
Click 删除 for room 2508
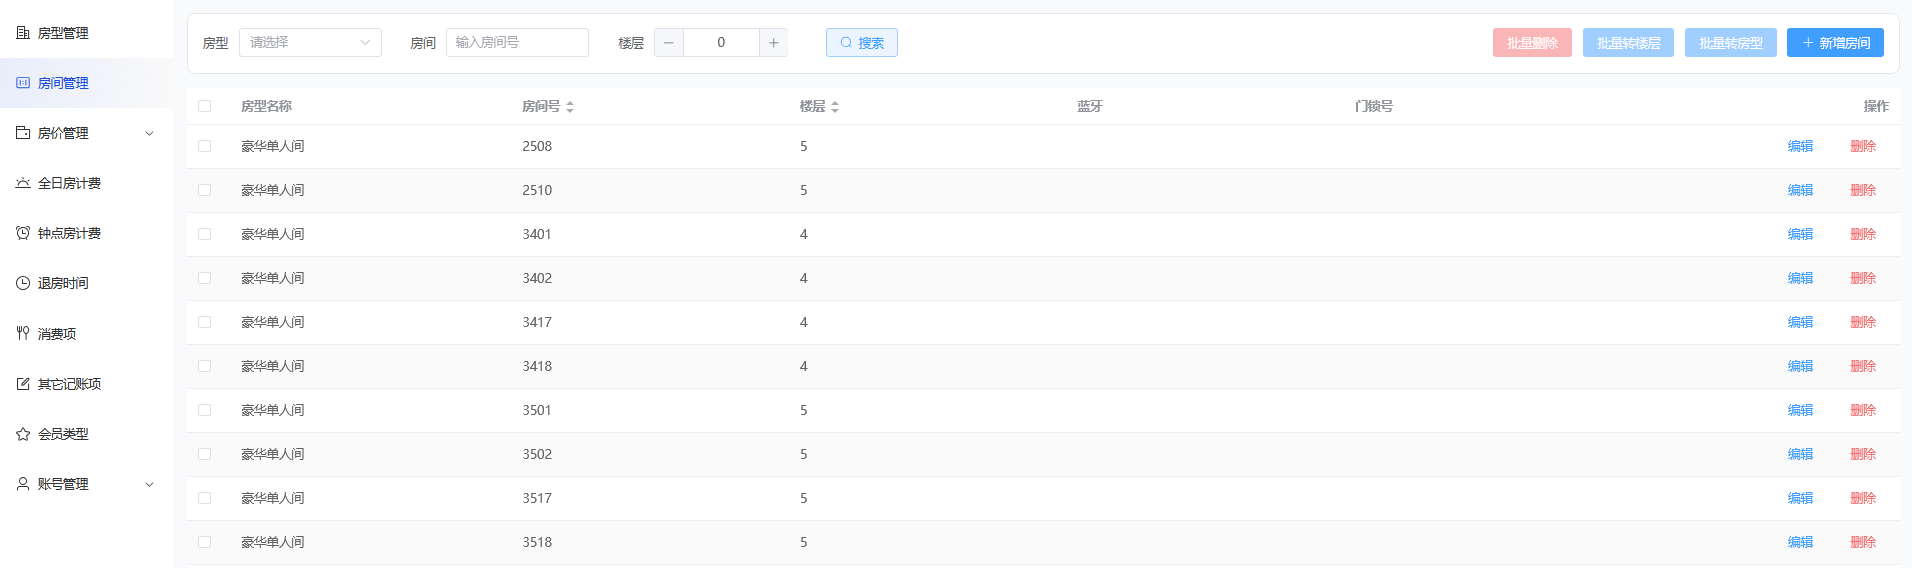[1863, 146]
